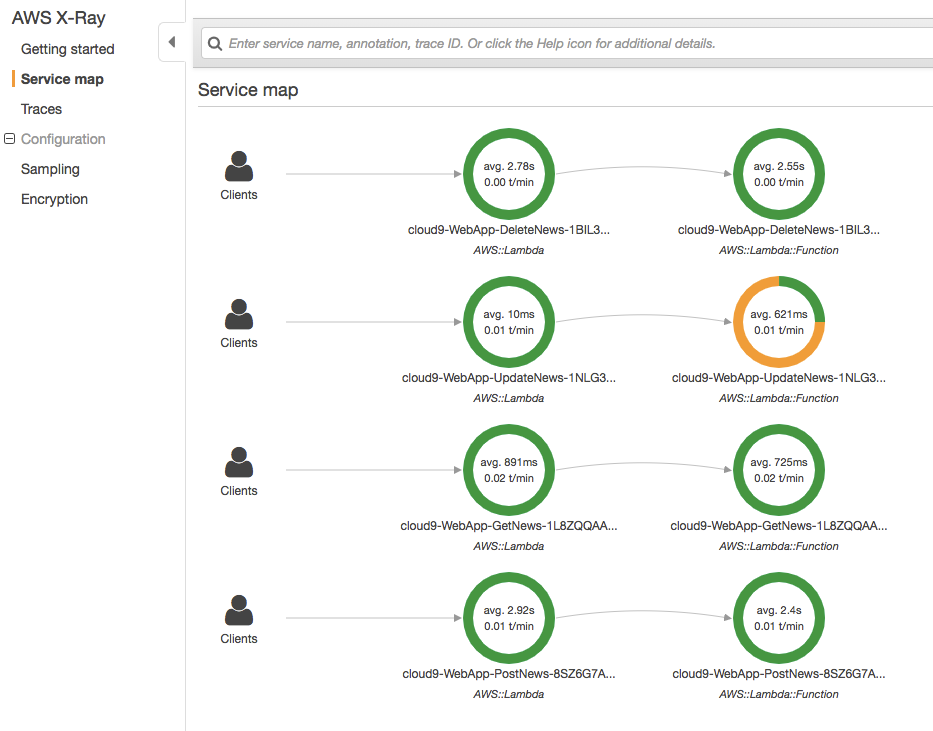Select UpdateNews Function node with orange ring
933x731 pixels.
pyautogui.click(x=779, y=322)
